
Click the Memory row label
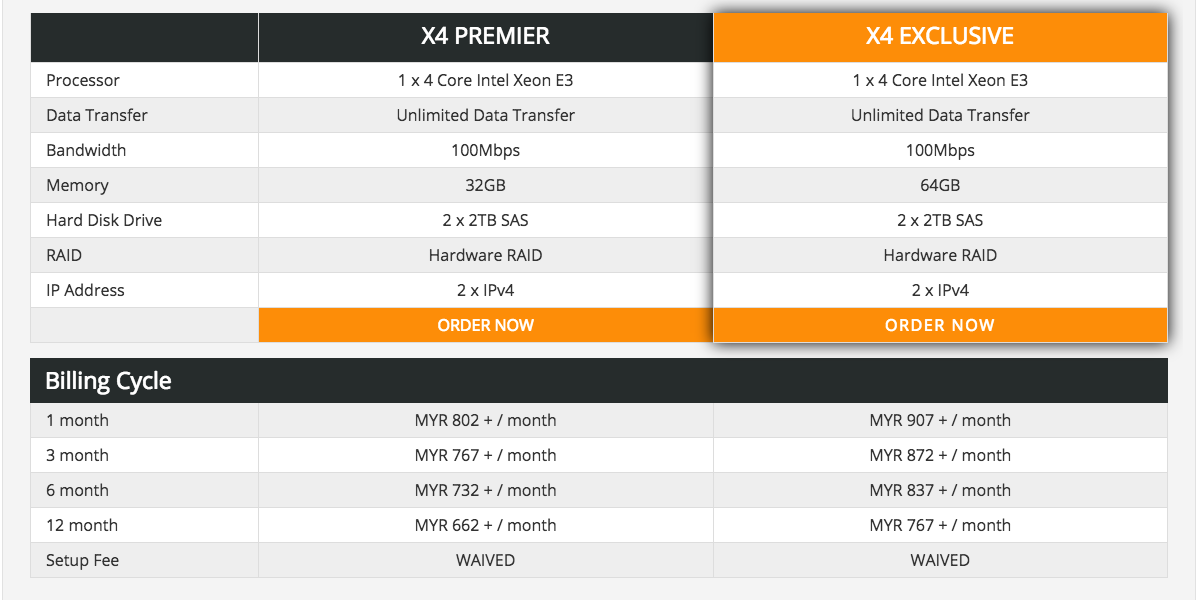(77, 186)
